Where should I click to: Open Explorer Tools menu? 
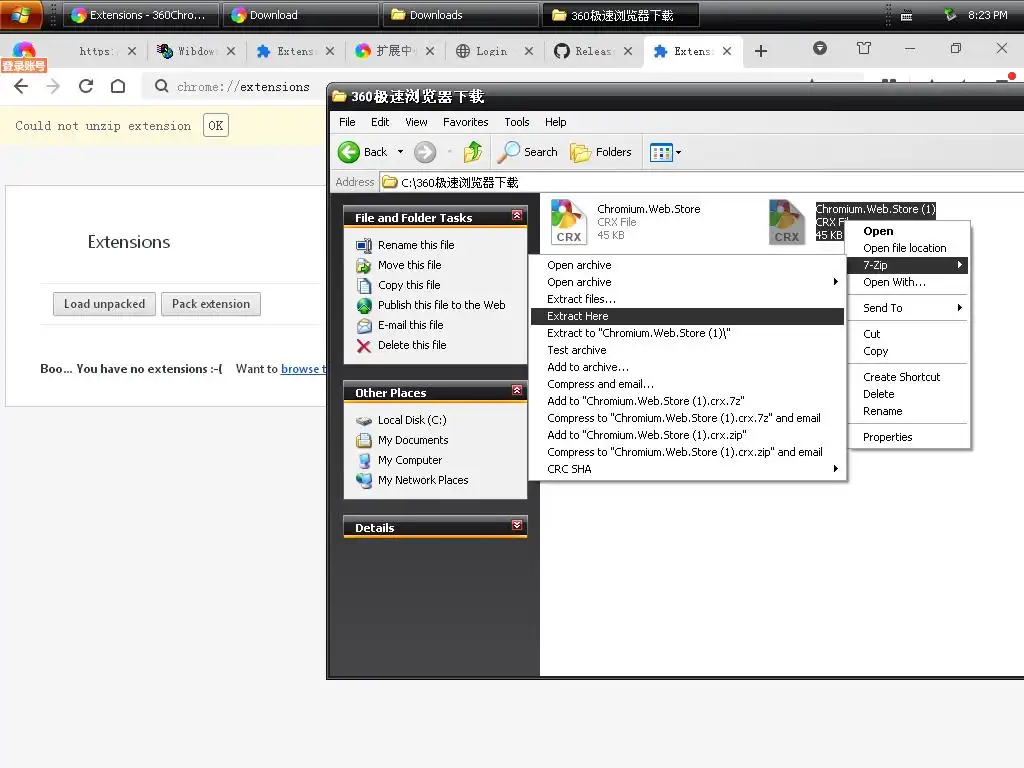517,122
